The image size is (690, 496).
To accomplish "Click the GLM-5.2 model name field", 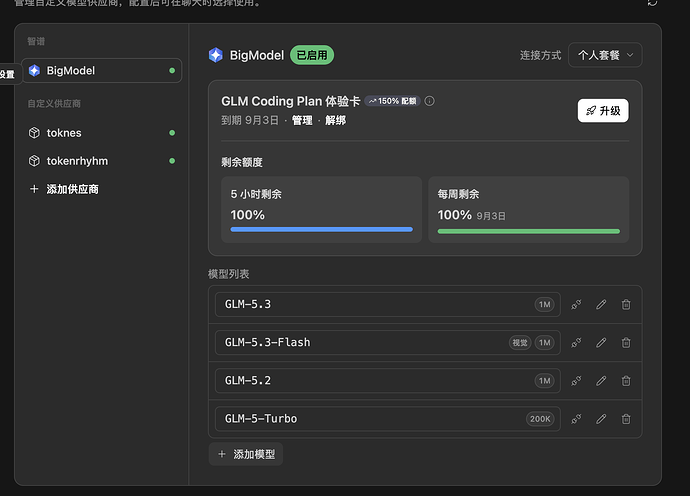I will coord(388,381).
